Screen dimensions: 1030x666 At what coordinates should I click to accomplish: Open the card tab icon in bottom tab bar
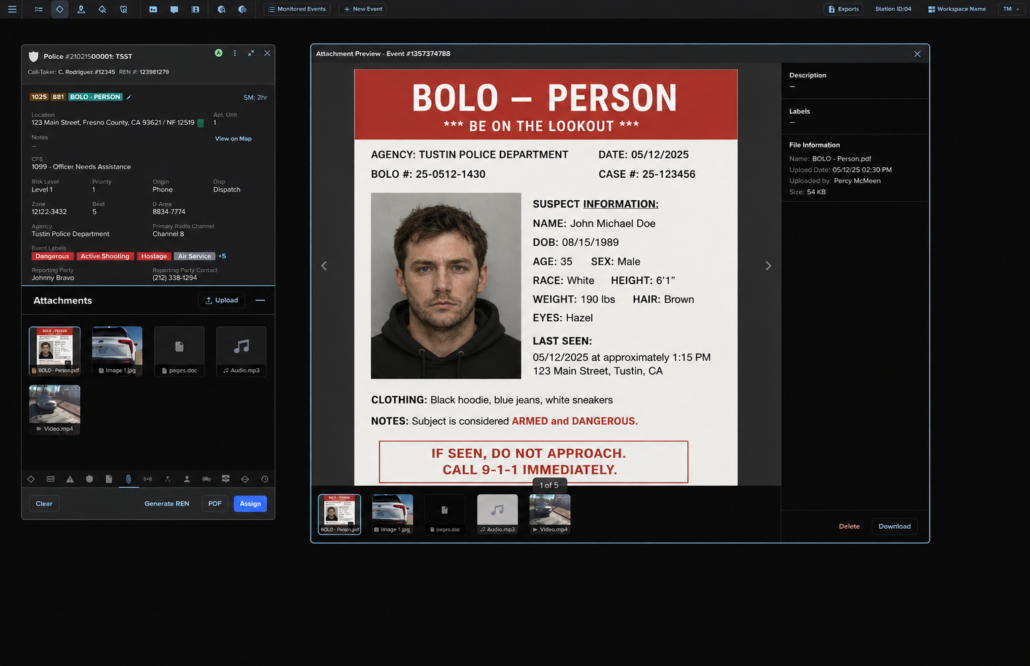pyautogui.click(x=51, y=479)
